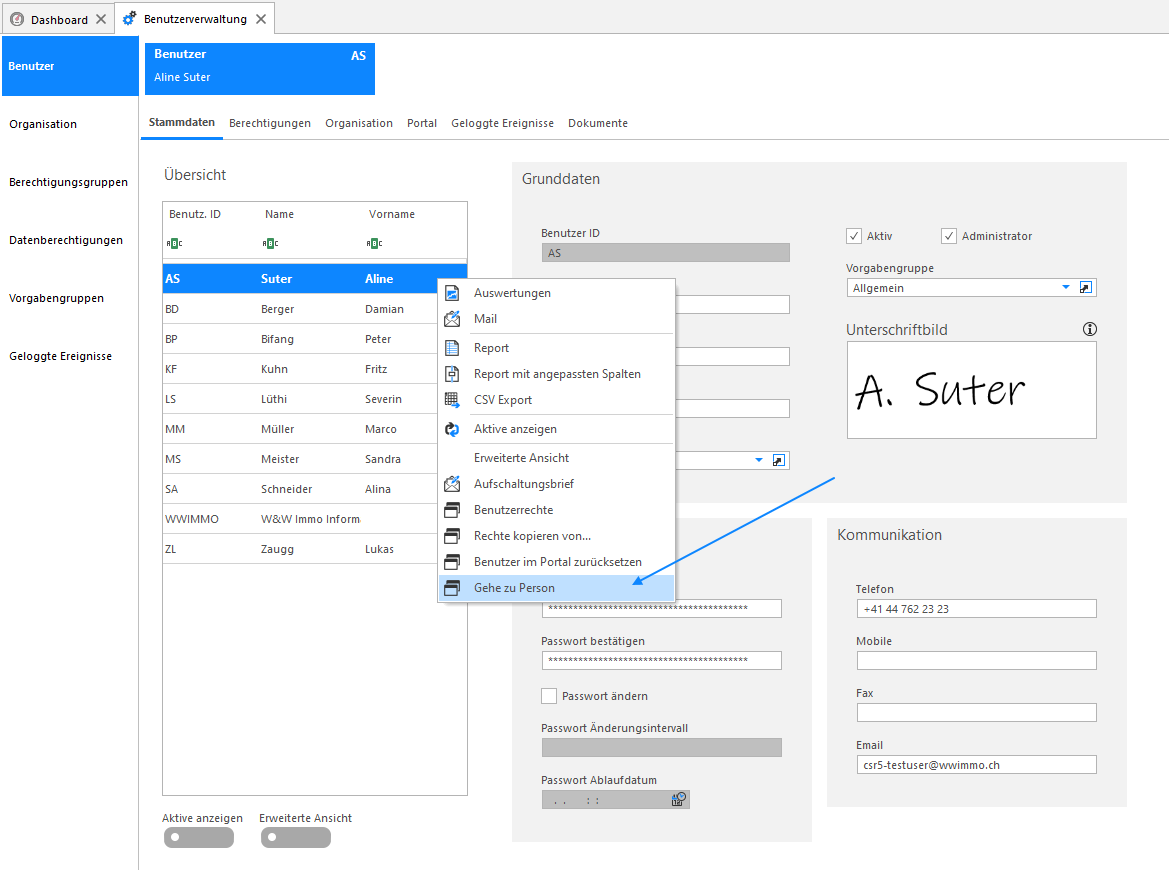Select Benutzerrechte in context menu

(x=556, y=510)
